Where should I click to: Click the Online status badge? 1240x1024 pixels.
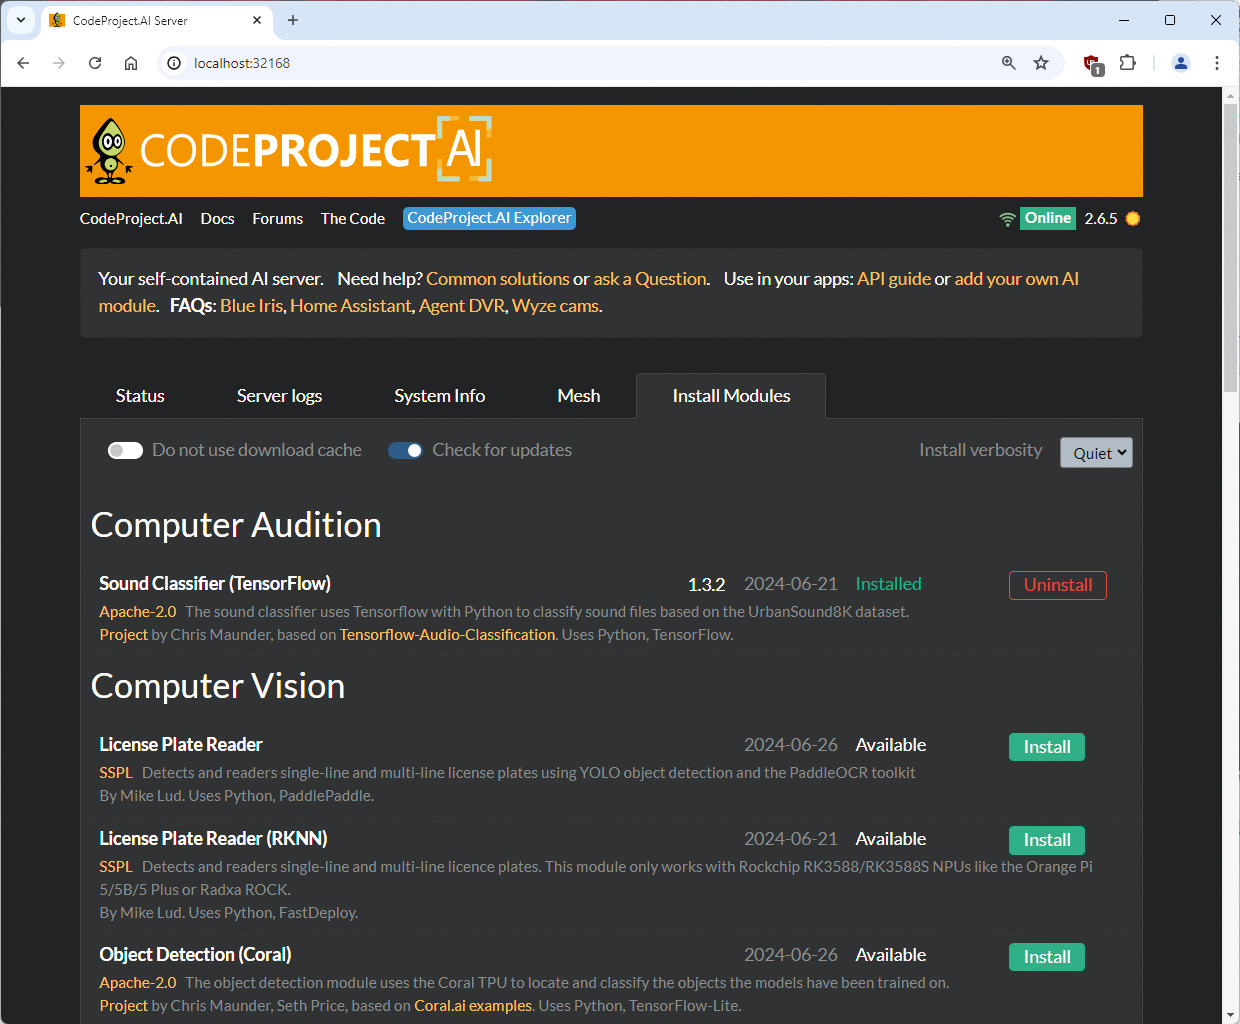pyautogui.click(x=1048, y=218)
